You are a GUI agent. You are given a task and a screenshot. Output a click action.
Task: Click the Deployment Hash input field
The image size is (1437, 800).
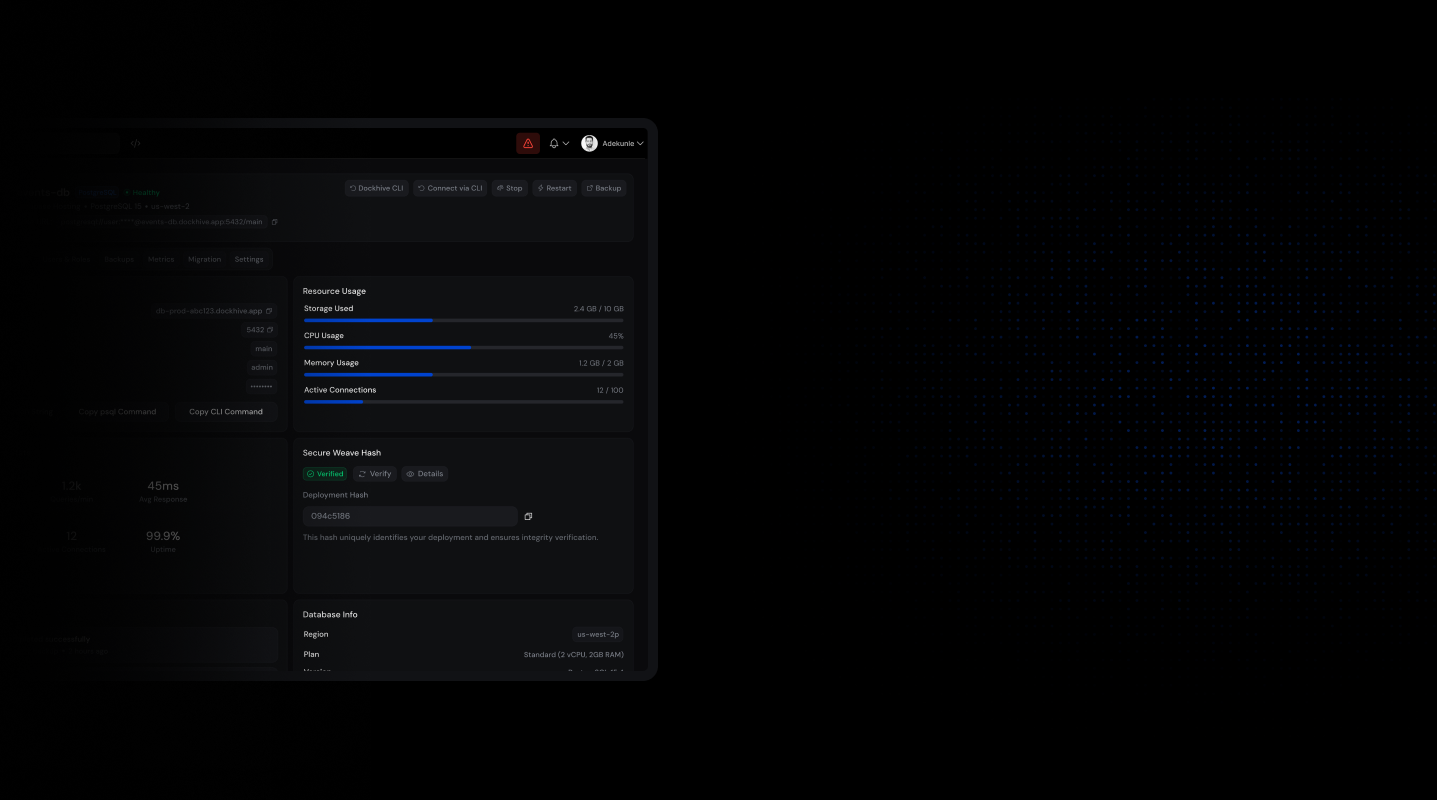coord(409,516)
